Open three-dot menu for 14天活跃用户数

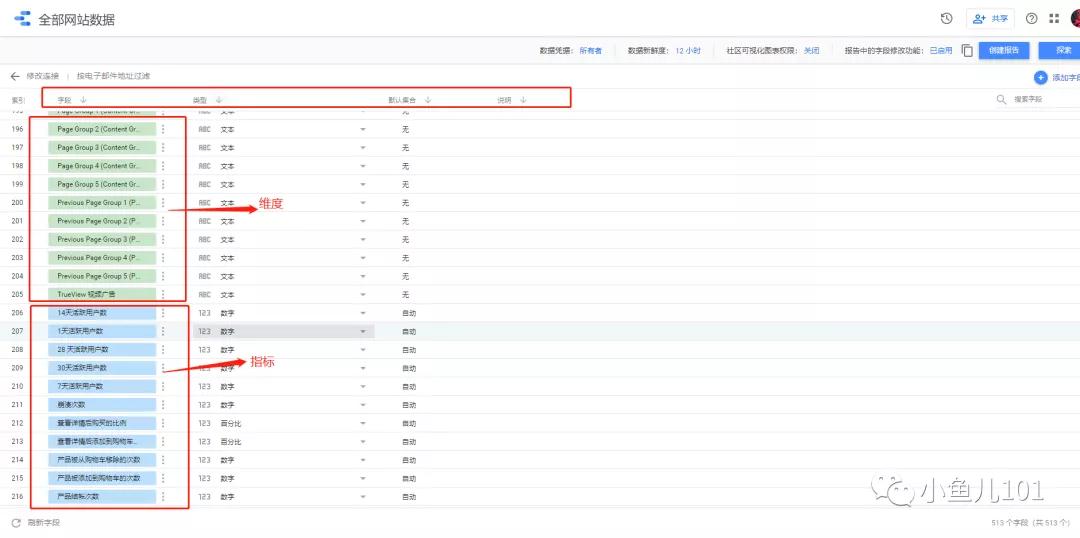point(163,313)
